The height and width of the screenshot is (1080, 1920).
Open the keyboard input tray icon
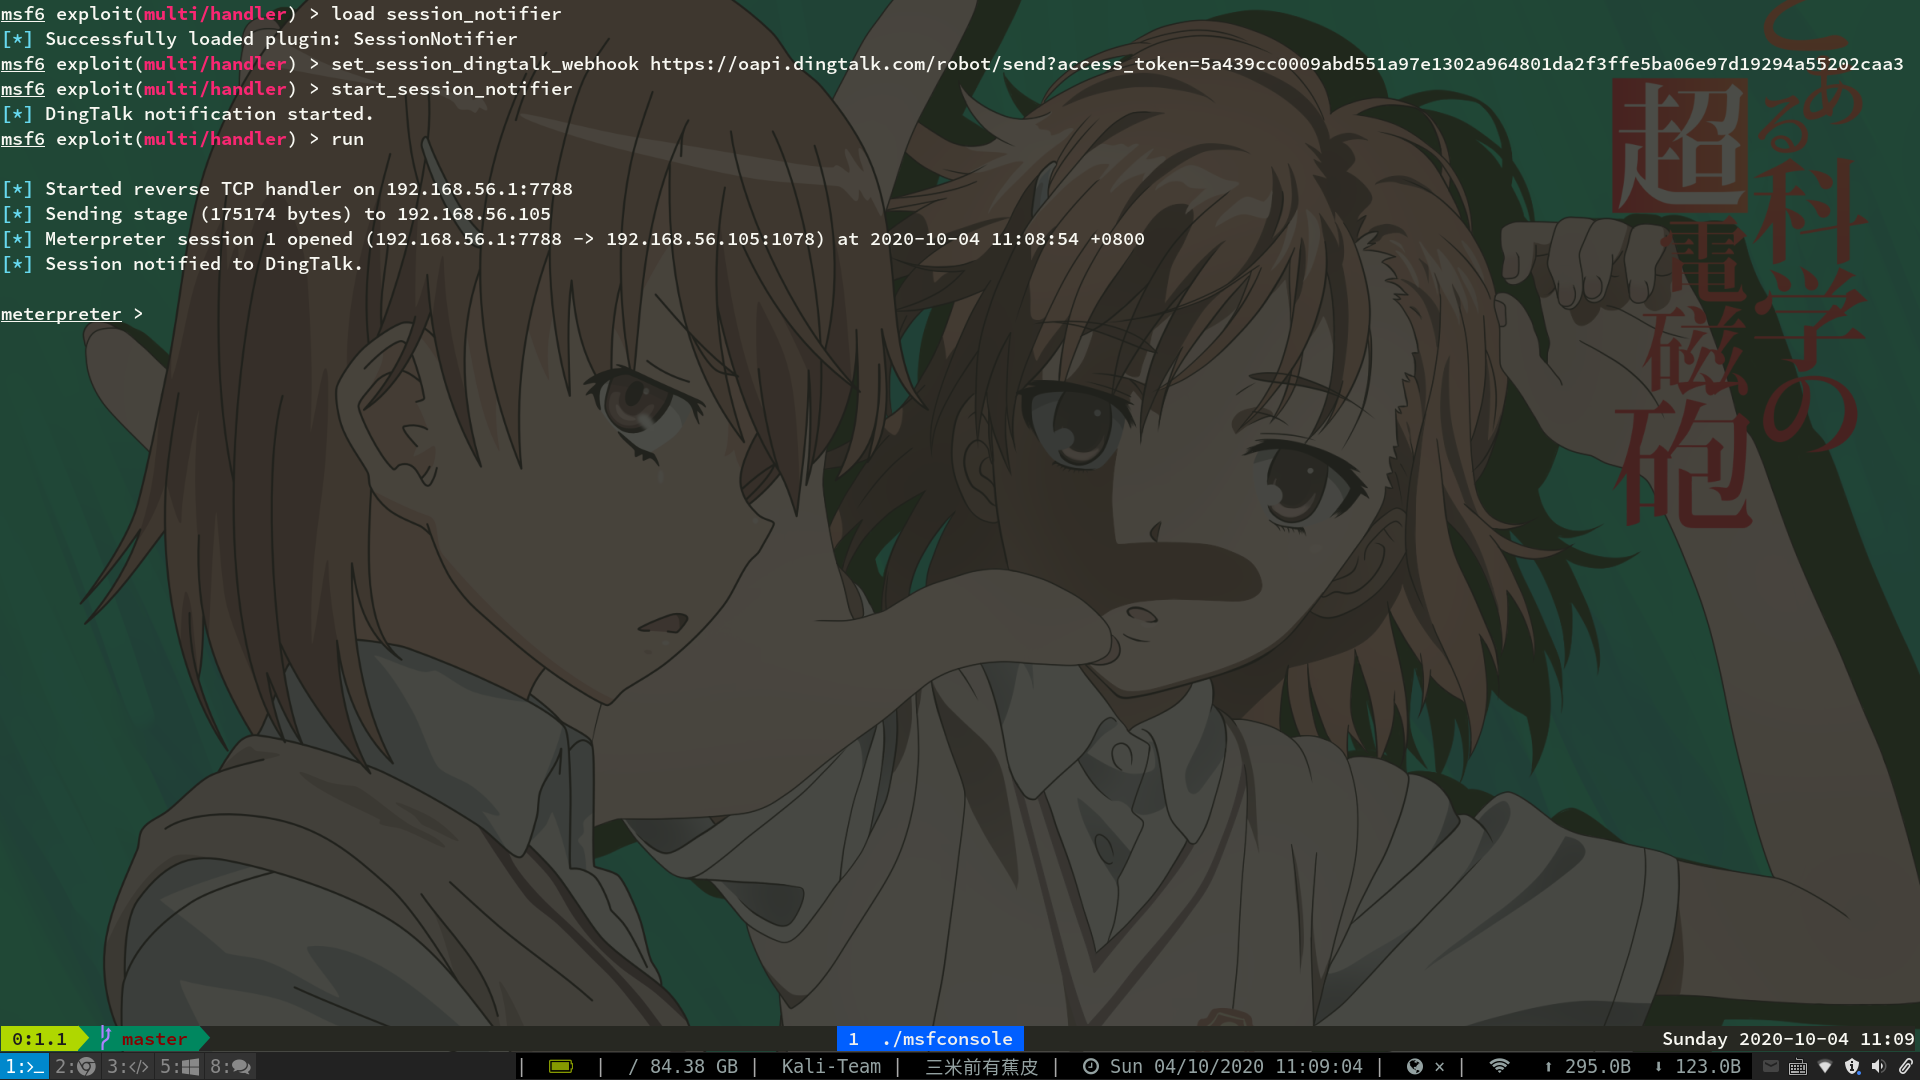coord(1798,1067)
